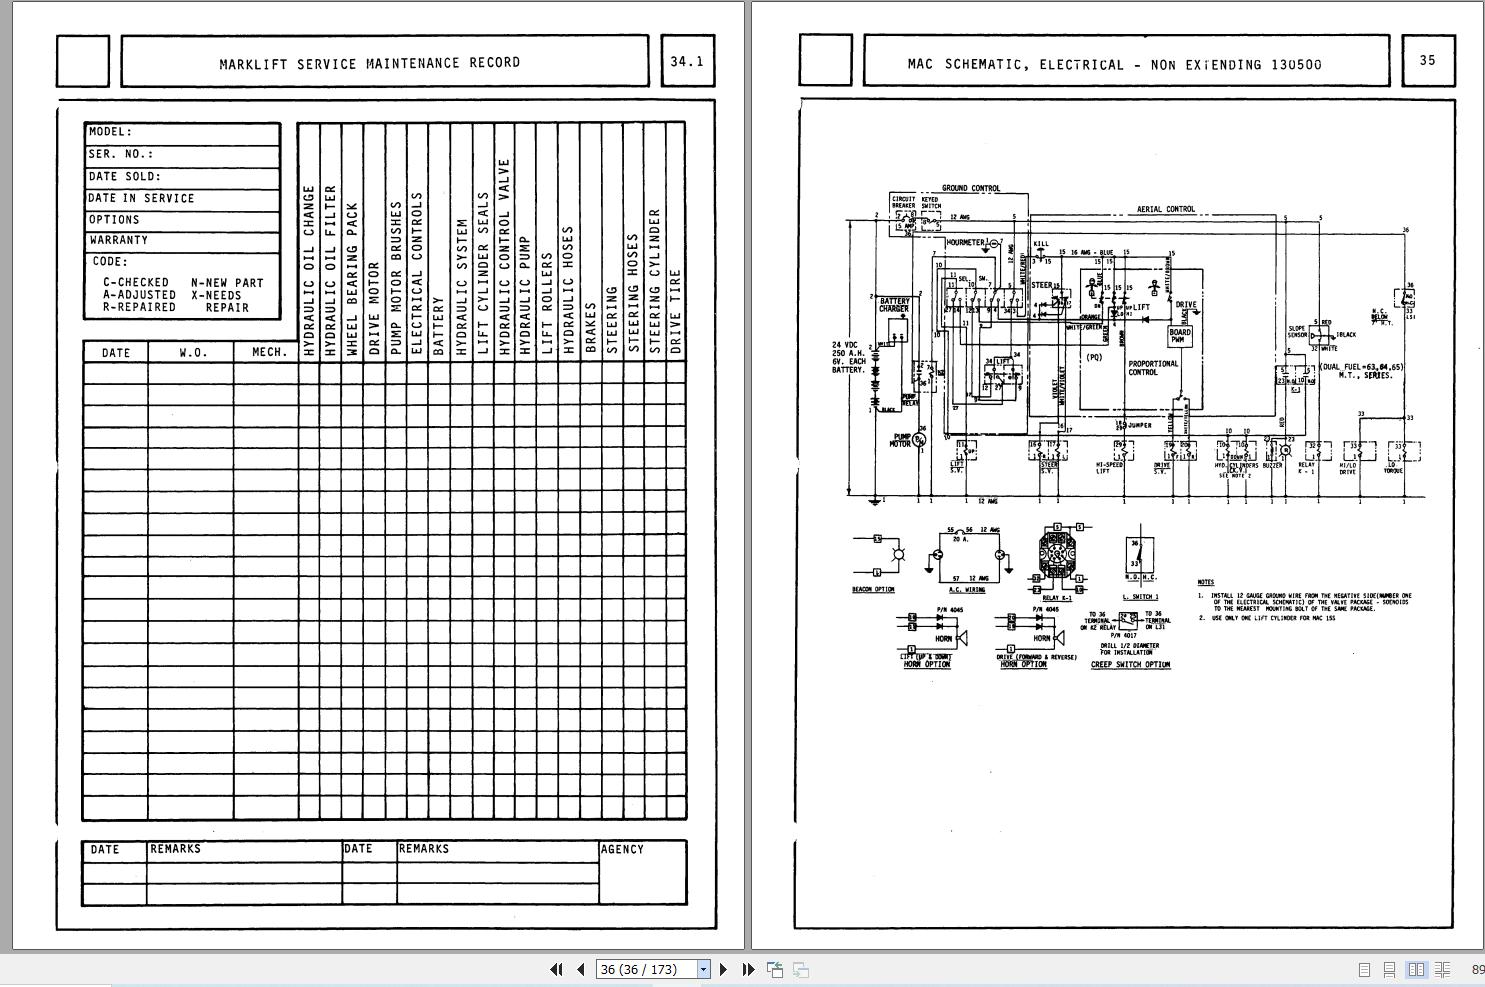Viewport: 1485px width, 987px height.
Task: Click the BEACON OPTION diagram label
Action: (x=873, y=590)
